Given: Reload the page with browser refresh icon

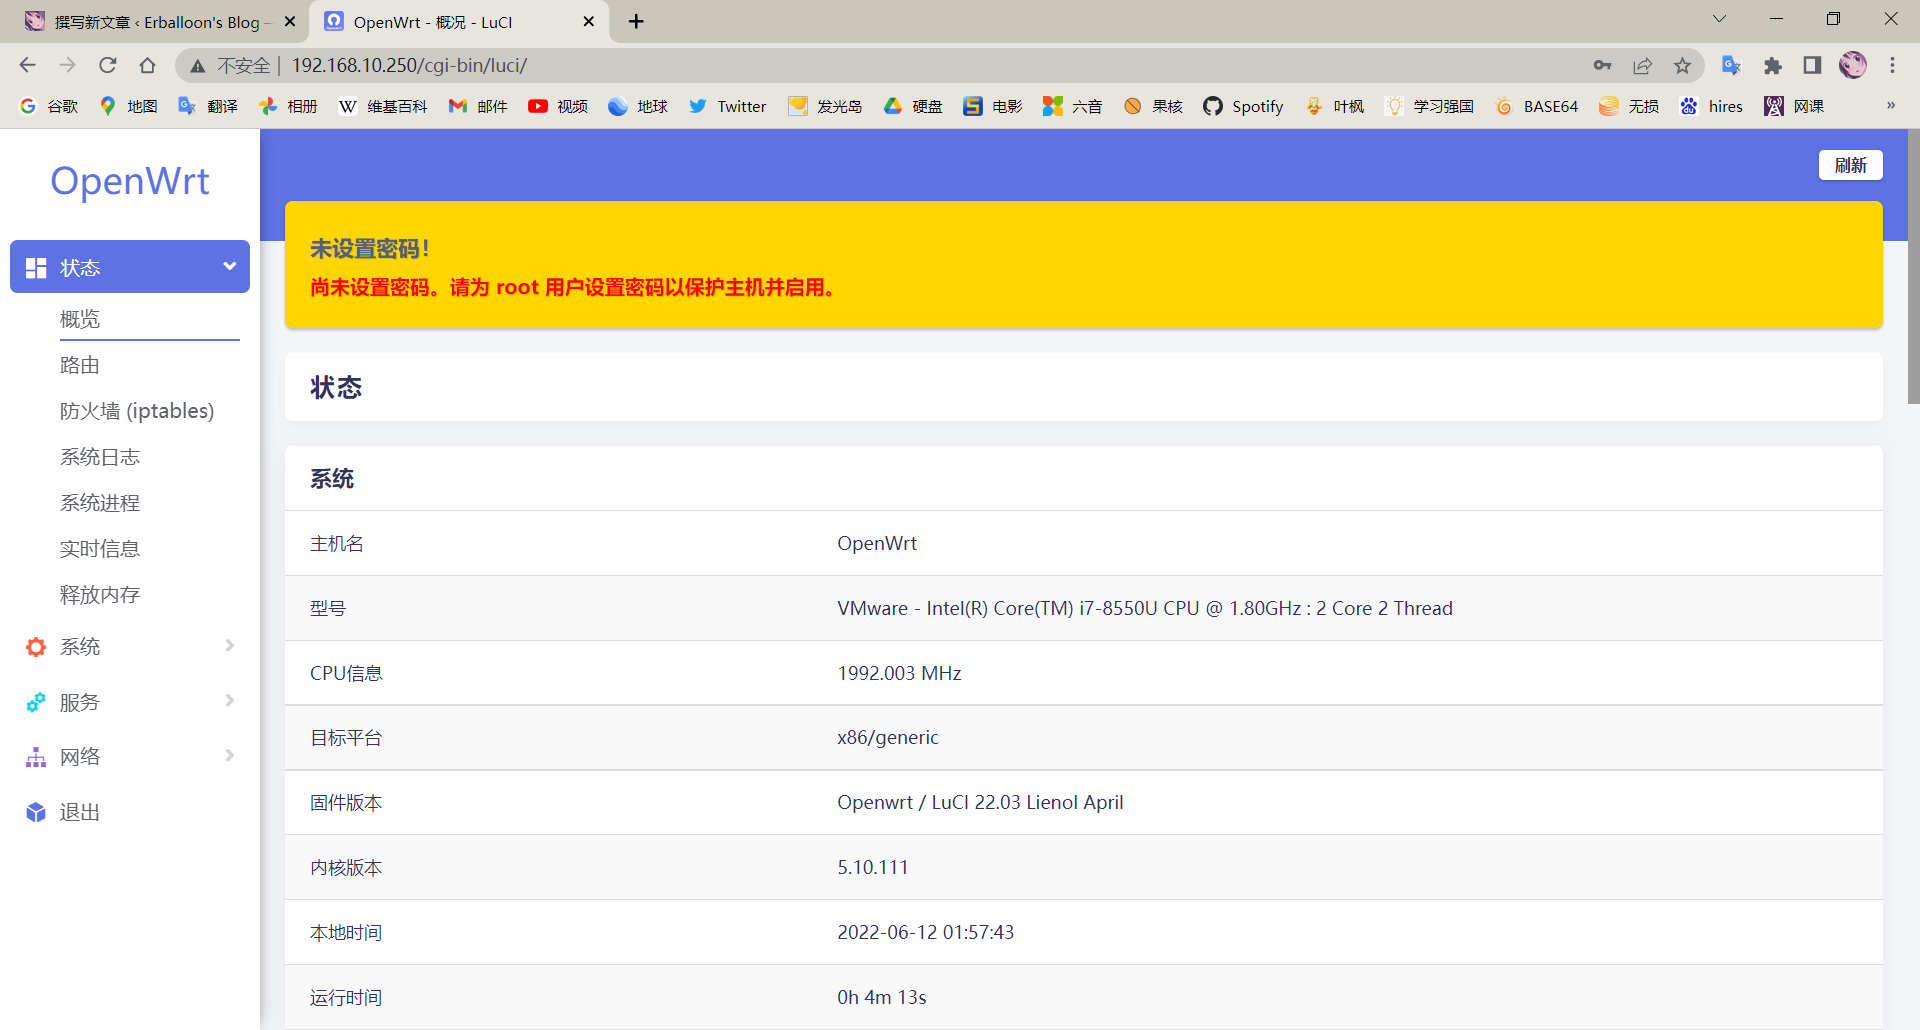Looking at the screenshot, I should pos(108,65).
